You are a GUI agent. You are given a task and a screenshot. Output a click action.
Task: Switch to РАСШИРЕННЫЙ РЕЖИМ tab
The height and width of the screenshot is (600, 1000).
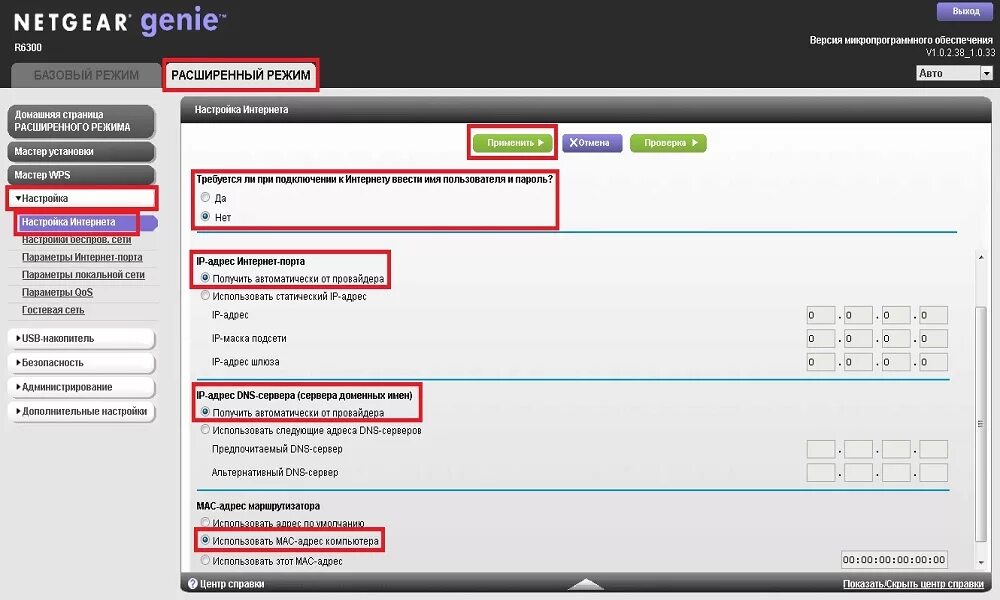point(241,75)
